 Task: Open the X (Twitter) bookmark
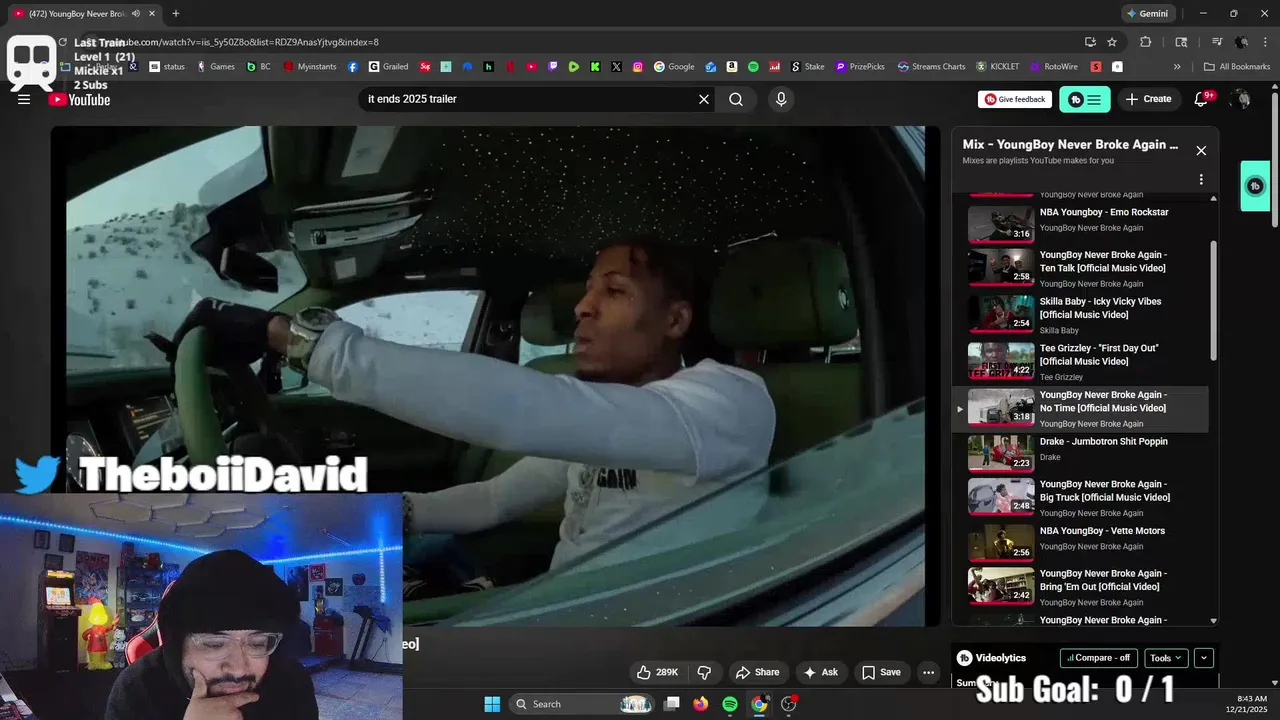pos(616,67)
